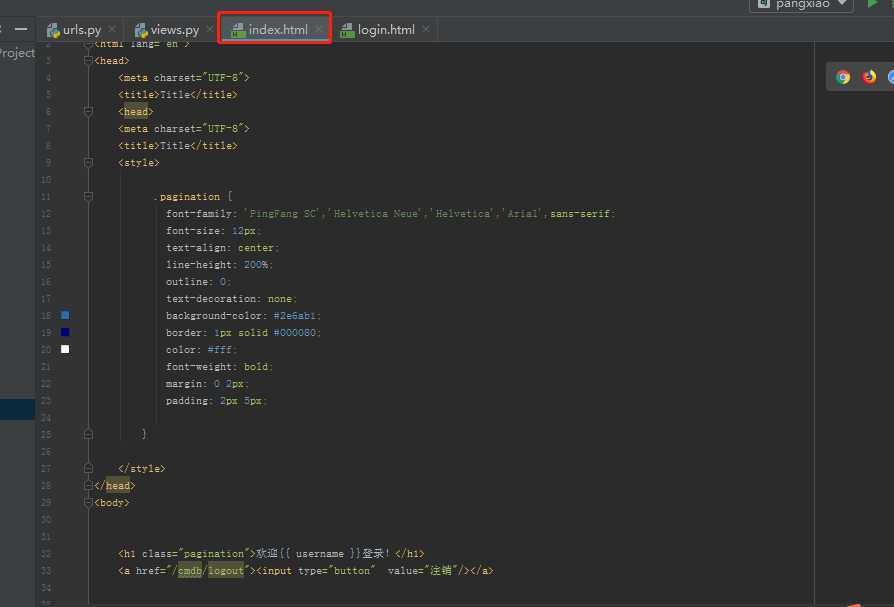Fold the .pagination CSS rule
Viewport: 894px width, 607px height.
(x=88, y=197)
